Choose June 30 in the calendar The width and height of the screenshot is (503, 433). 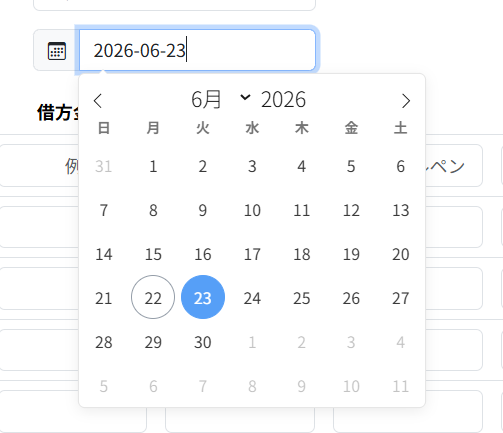203,342
